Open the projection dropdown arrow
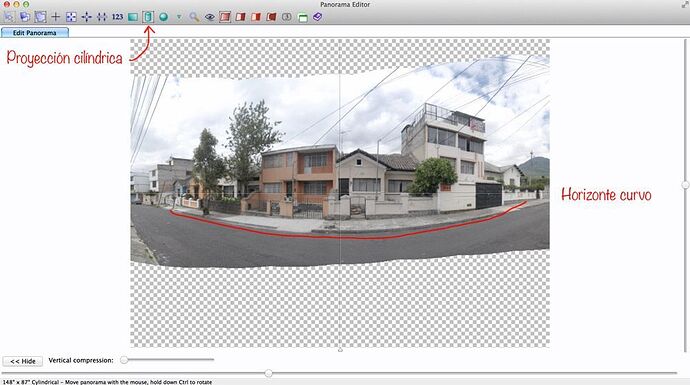Viewport: 690px width, 385px height. (x=179, y=17)
